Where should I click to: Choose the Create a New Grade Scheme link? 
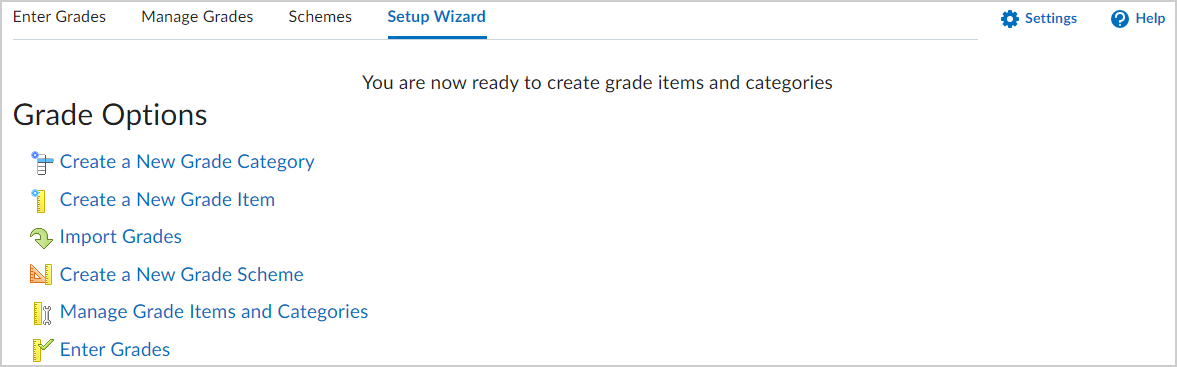tap(182, 275)
